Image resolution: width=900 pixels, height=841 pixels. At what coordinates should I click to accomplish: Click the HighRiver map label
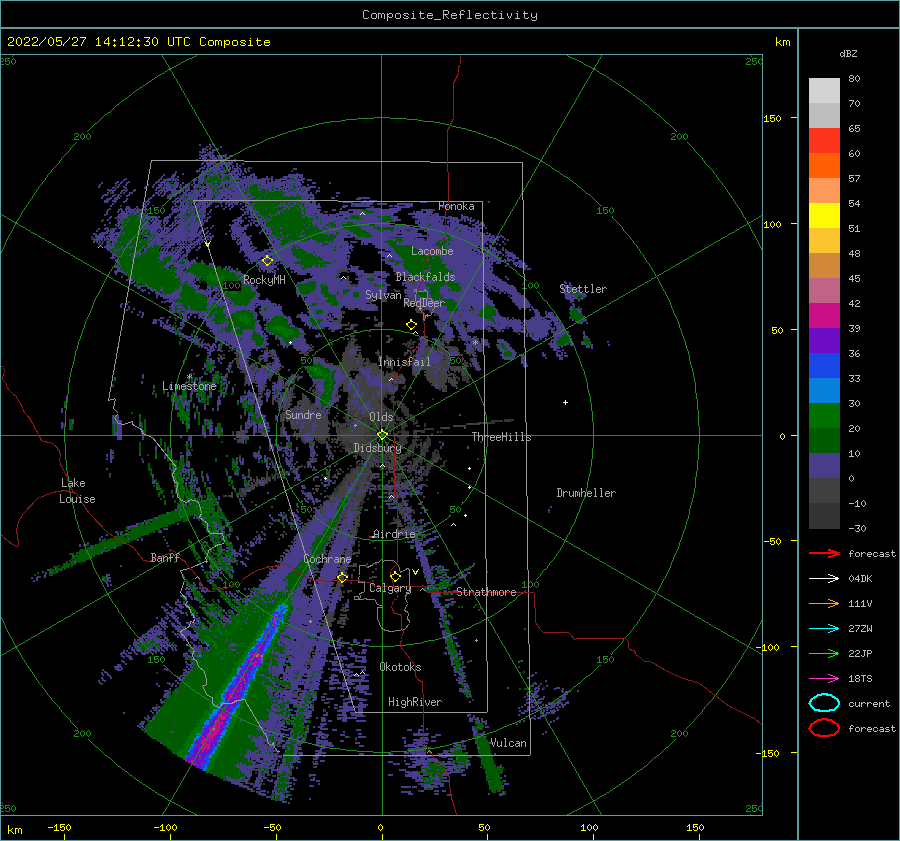pyautogui.click(x=415, y=702)
